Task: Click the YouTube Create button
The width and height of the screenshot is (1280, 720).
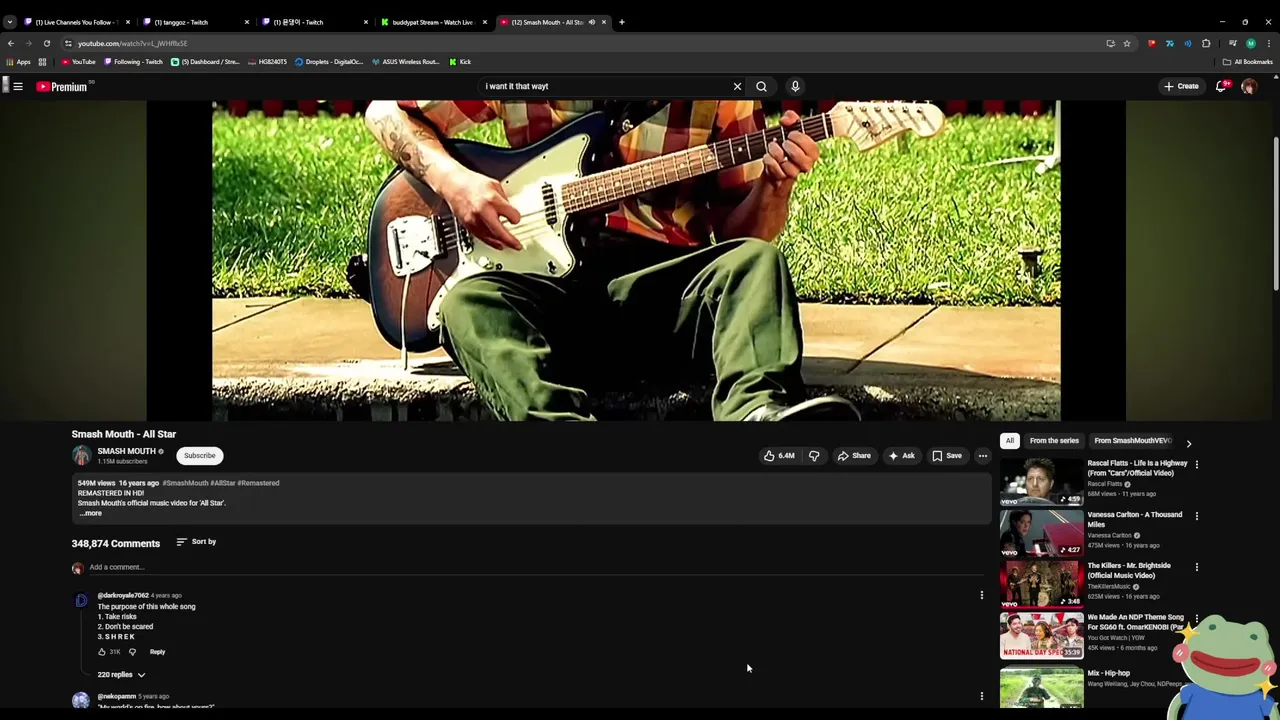Action: (1181, 86)
